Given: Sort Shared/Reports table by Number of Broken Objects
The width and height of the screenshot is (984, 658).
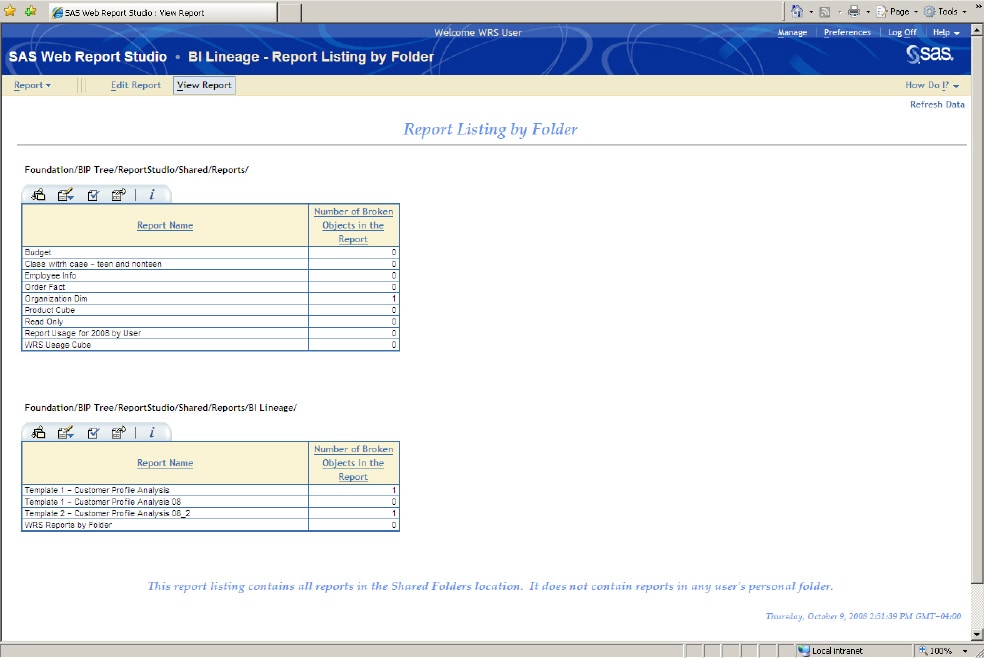Looking at the screenshot, I should coord(353,225).
